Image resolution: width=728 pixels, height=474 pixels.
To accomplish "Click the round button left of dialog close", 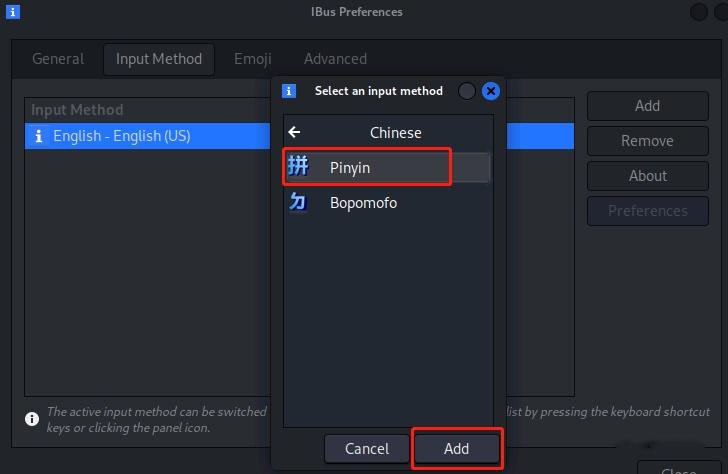I will coord(467,91).
